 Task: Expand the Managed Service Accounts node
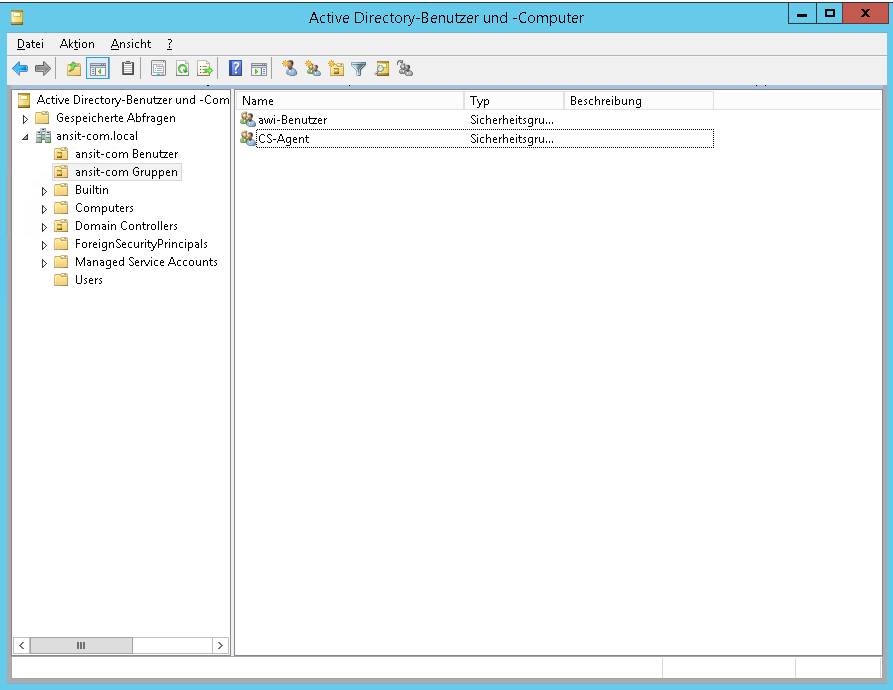click(x=44, y=263)
